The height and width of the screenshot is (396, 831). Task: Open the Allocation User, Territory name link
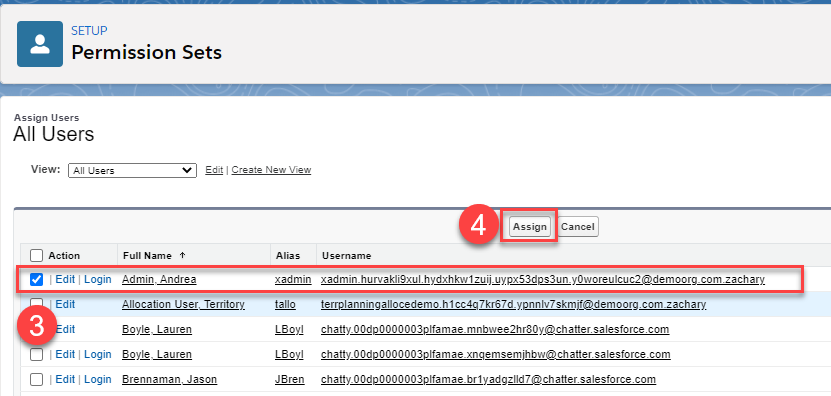[183, 304]
